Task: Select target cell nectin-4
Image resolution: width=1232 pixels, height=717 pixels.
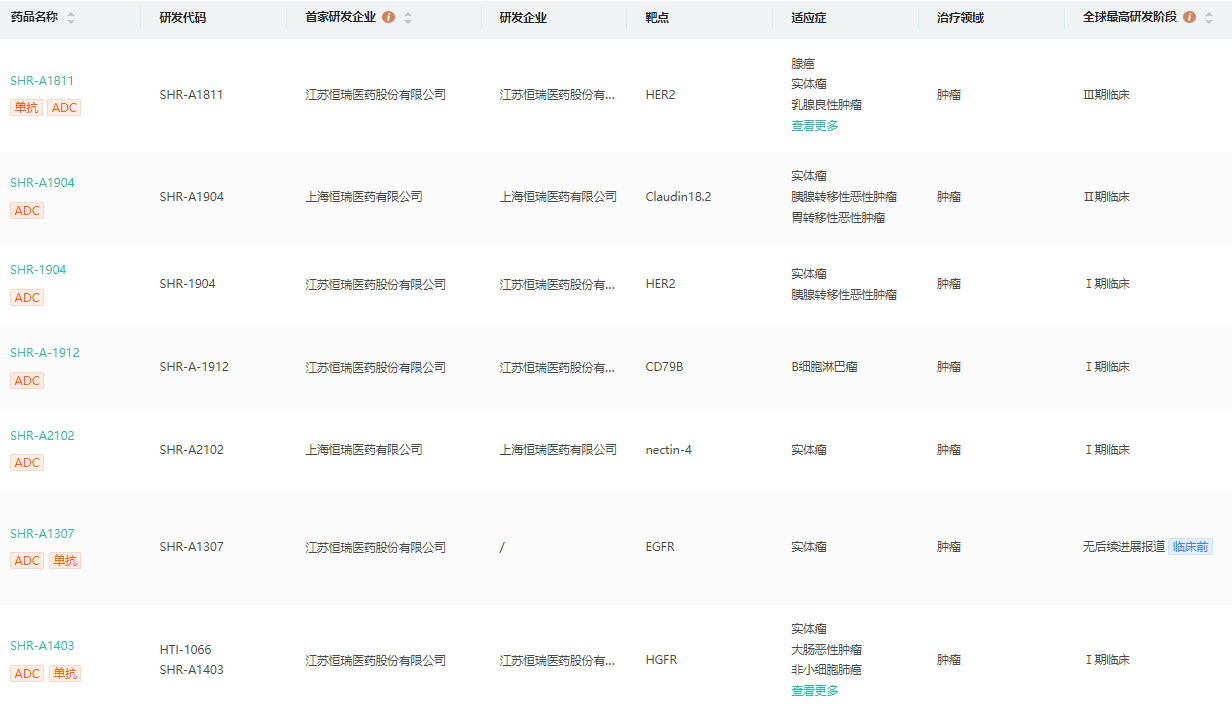Action: pos(669,450)
